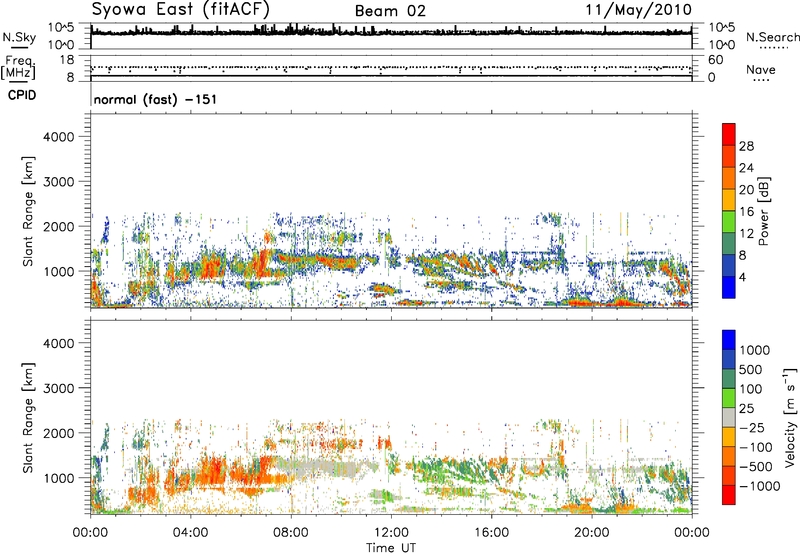The image size is (800, 554).
Task: Click the 'Nave' legend label
Action: (x=761, y=69)
